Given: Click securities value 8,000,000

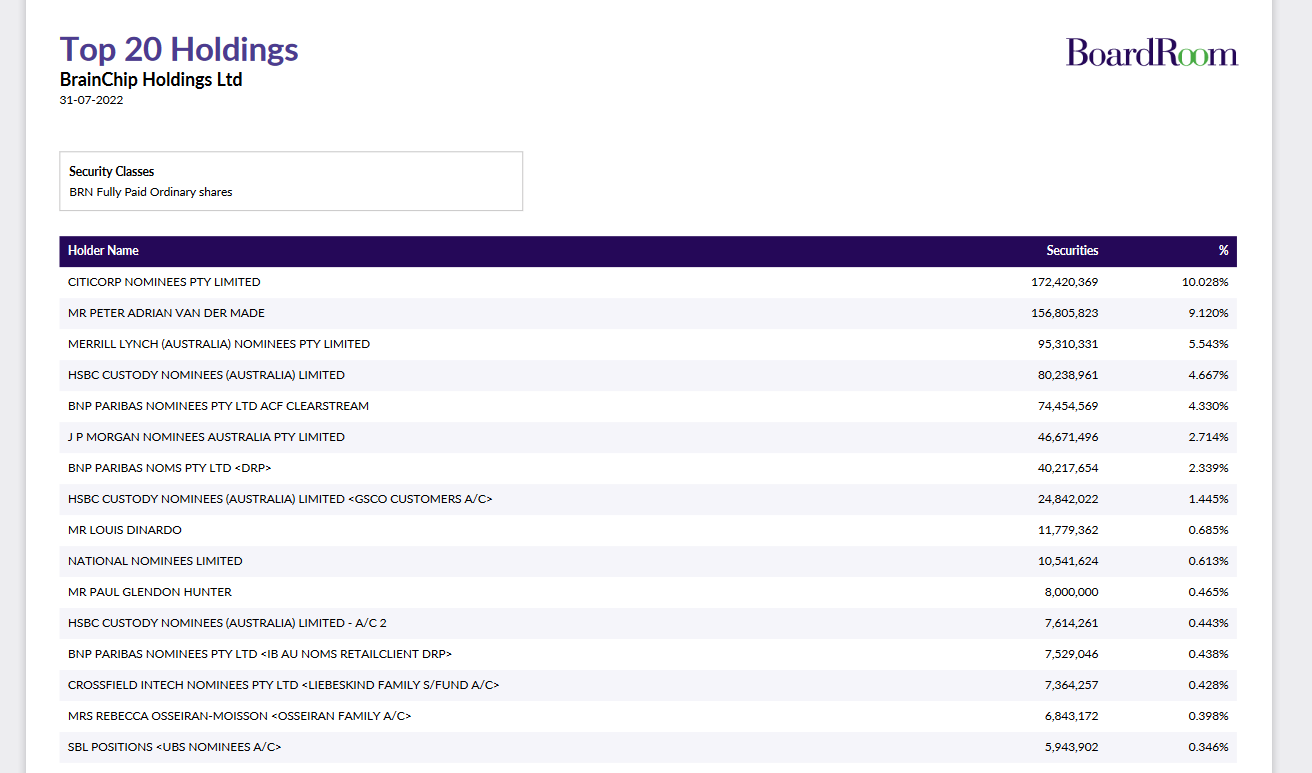Looking at the screenshot, I should [1071, 592].
